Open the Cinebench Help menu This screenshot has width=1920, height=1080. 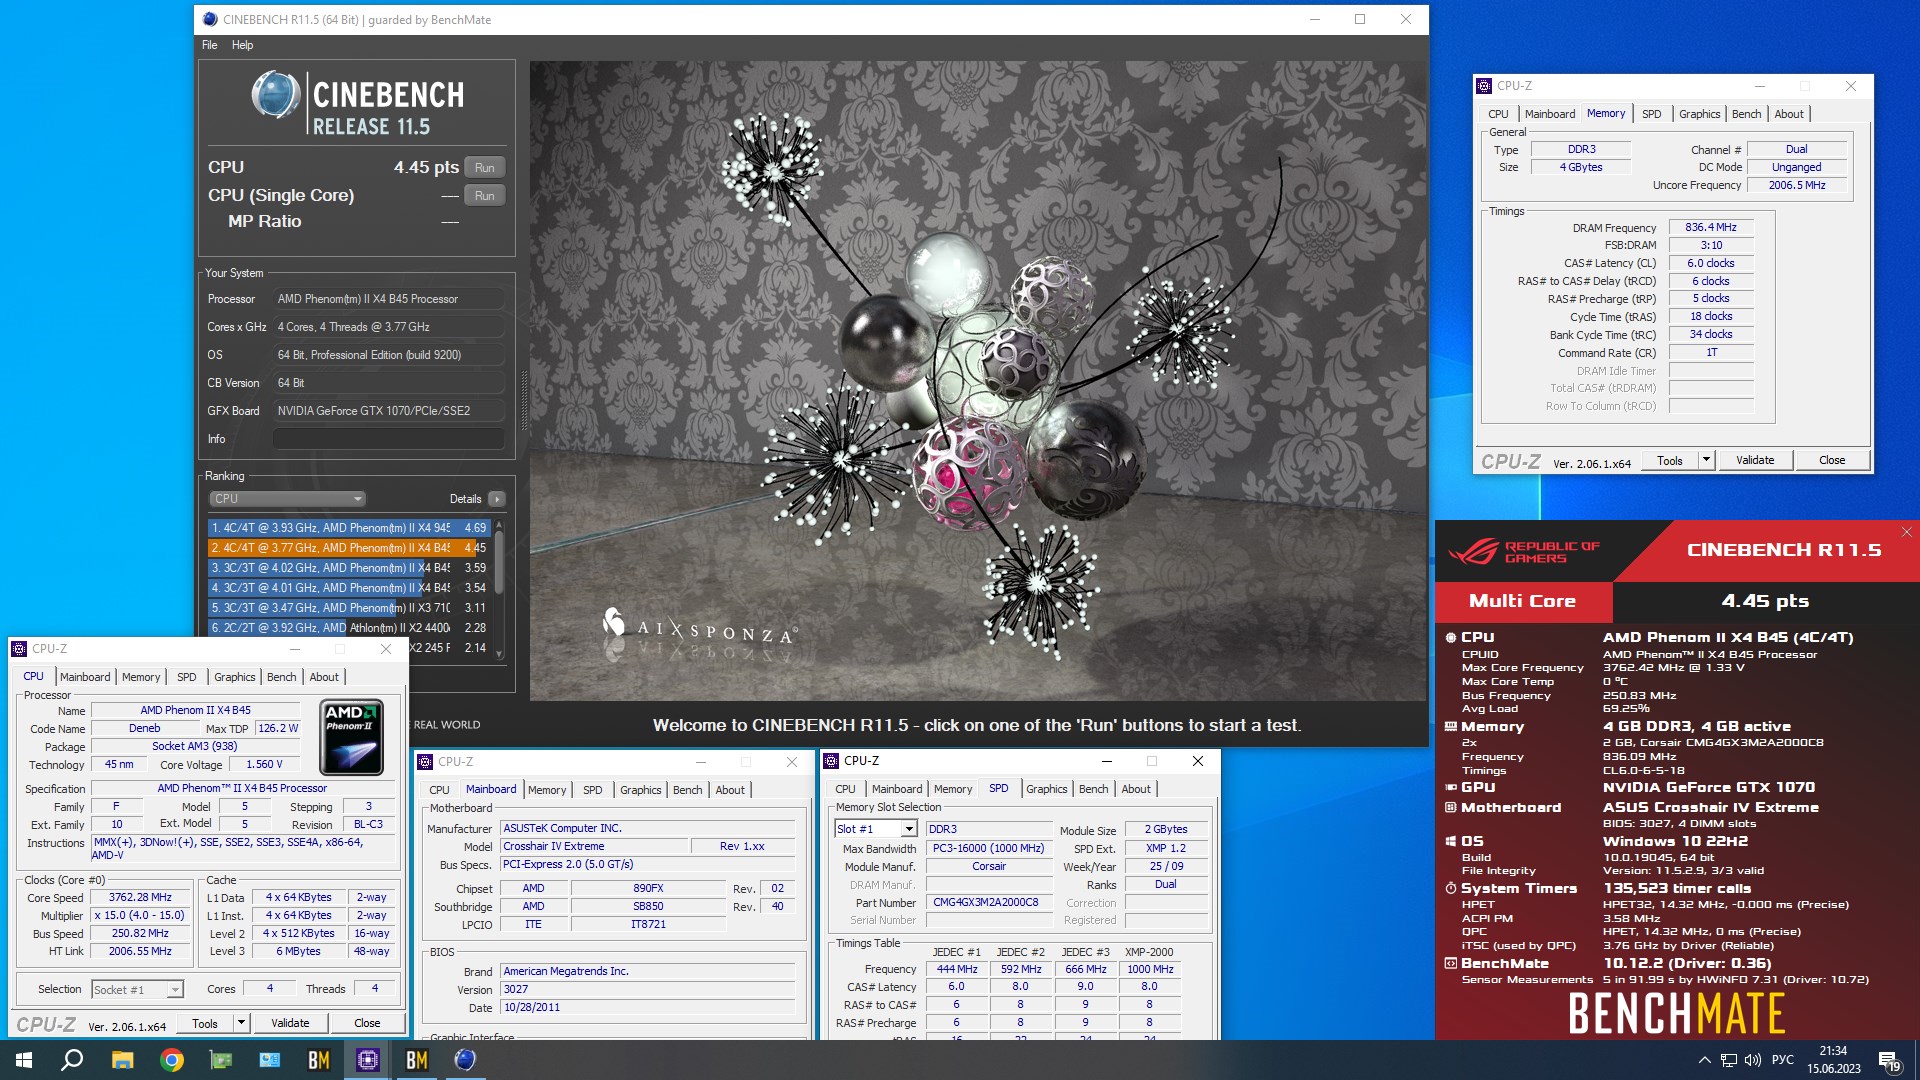(242, 45)
